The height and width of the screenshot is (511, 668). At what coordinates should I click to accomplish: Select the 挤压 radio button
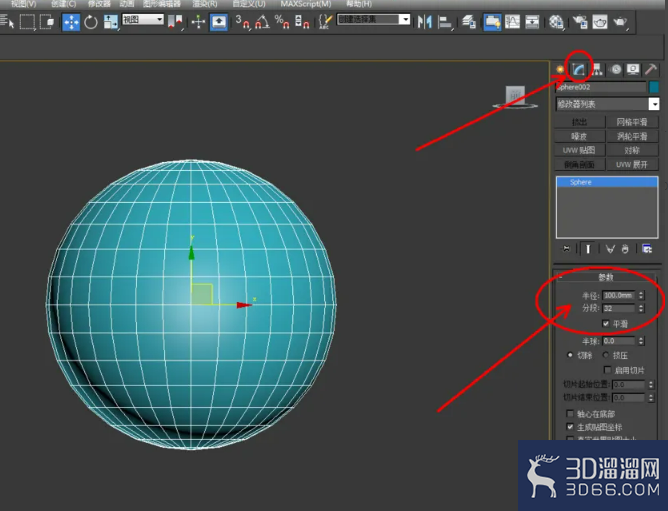click(606, 355)
